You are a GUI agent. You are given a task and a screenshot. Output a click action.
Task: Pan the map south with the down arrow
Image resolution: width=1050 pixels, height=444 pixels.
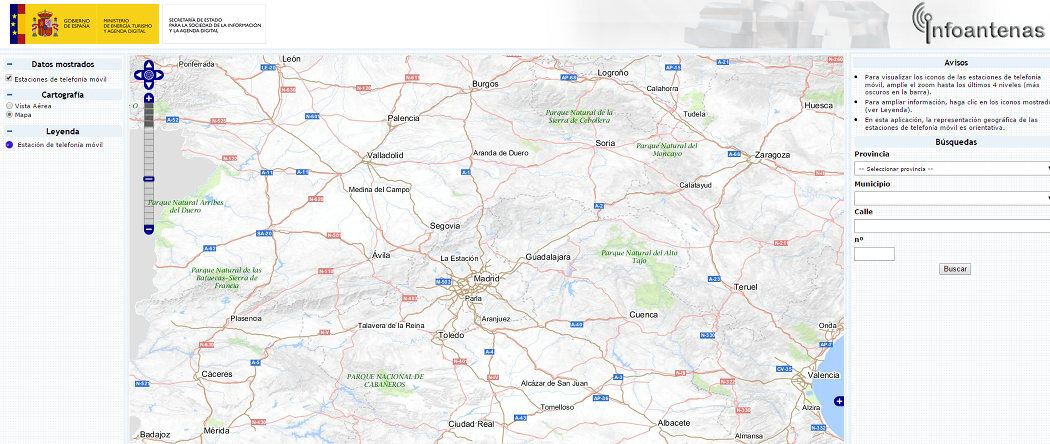149,86
